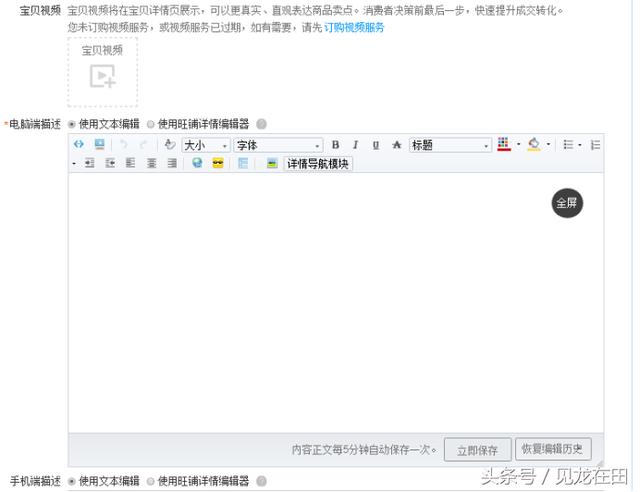Select 使用旺铺详情编辑器 for 手机端描述
Viewport: 640px width, 492px height.
pyautogui.click(x=151, y=481)
